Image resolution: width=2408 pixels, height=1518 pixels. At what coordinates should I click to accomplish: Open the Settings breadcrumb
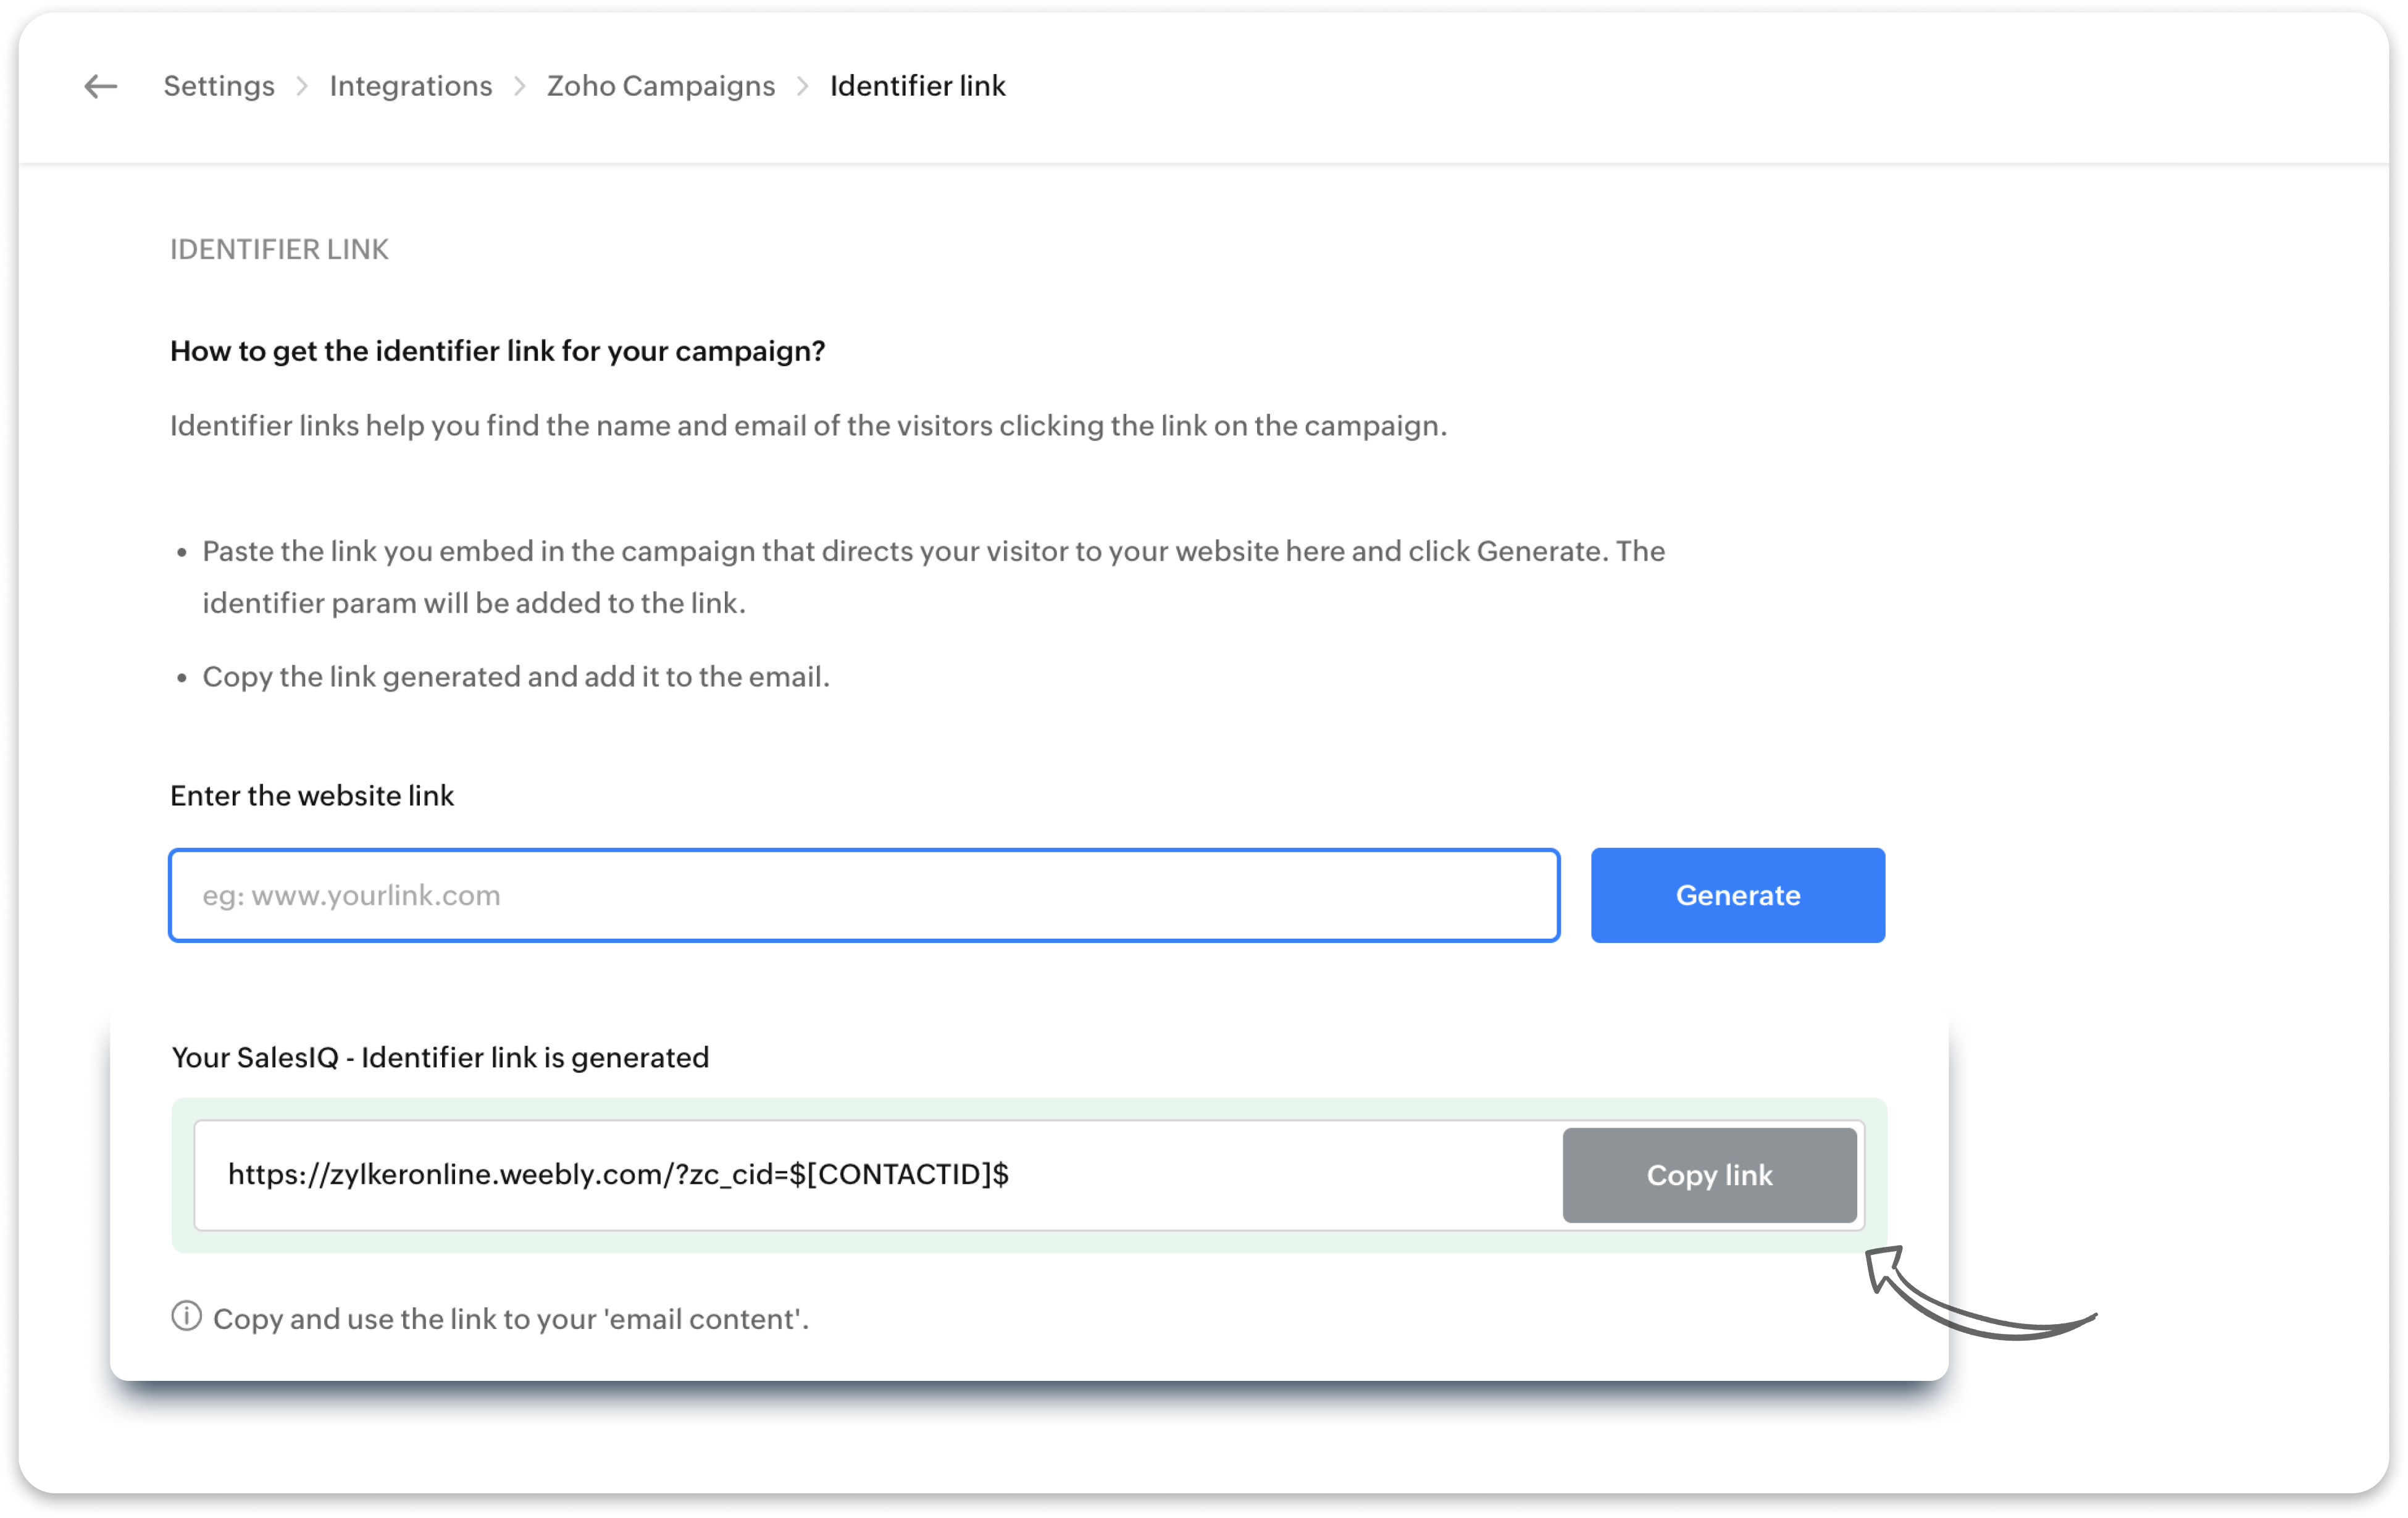219,87
